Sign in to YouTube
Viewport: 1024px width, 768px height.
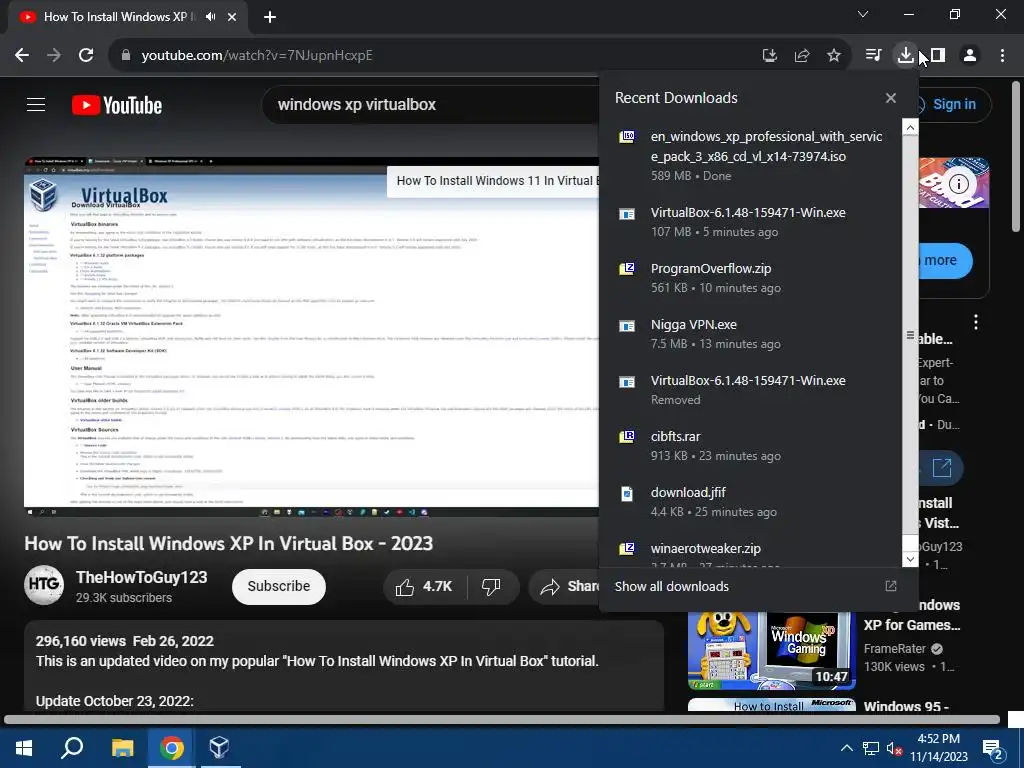tap(953, 104)
